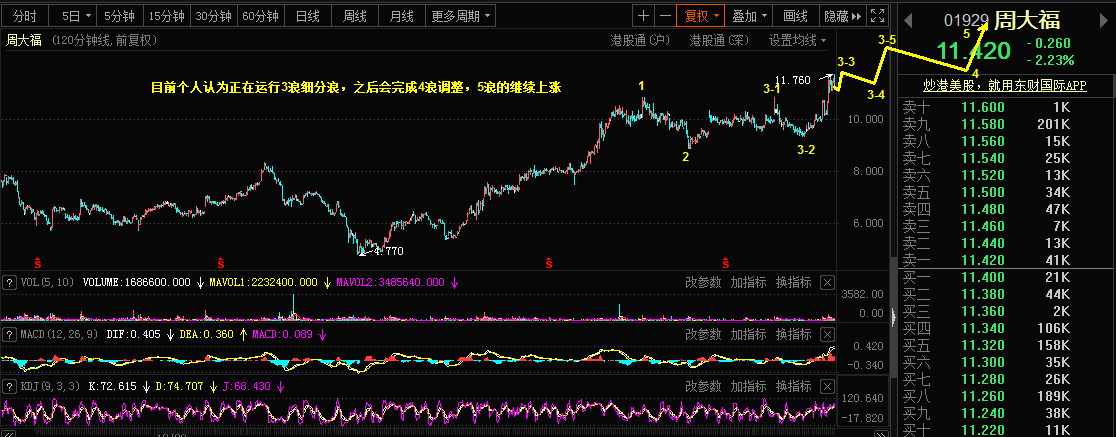Click current price 11.420 in quote panel
This screenshot has height=437, width=1116.
973,51
